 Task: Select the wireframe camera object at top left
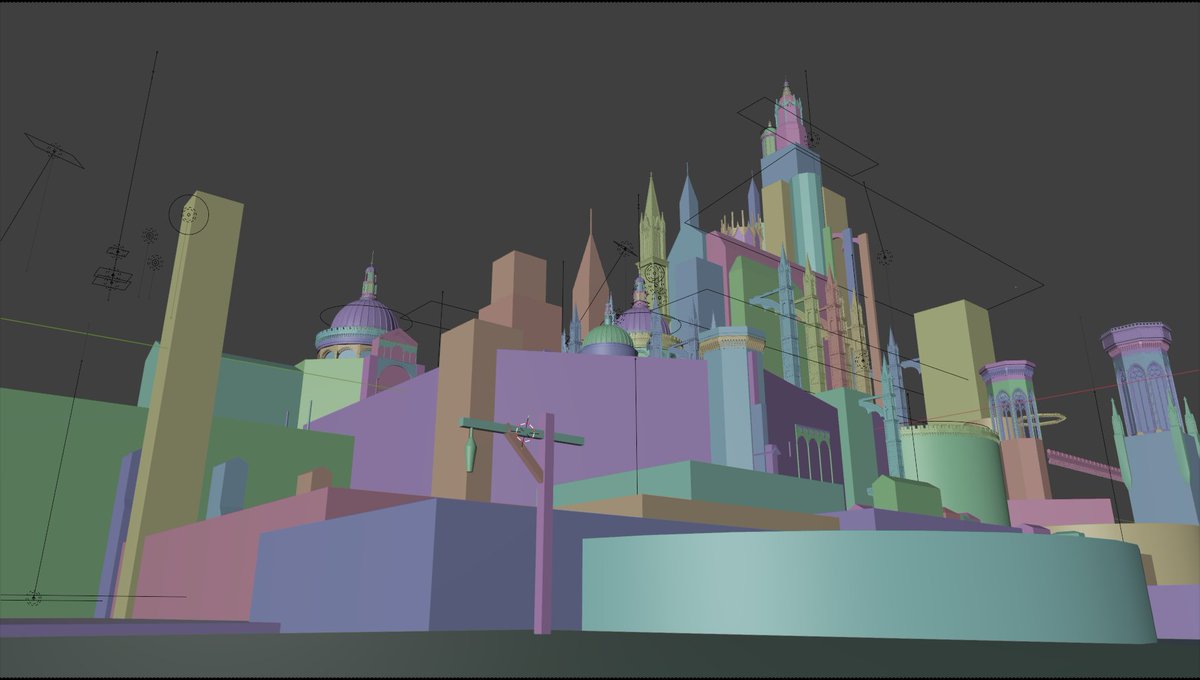click(x=53, y=152)
